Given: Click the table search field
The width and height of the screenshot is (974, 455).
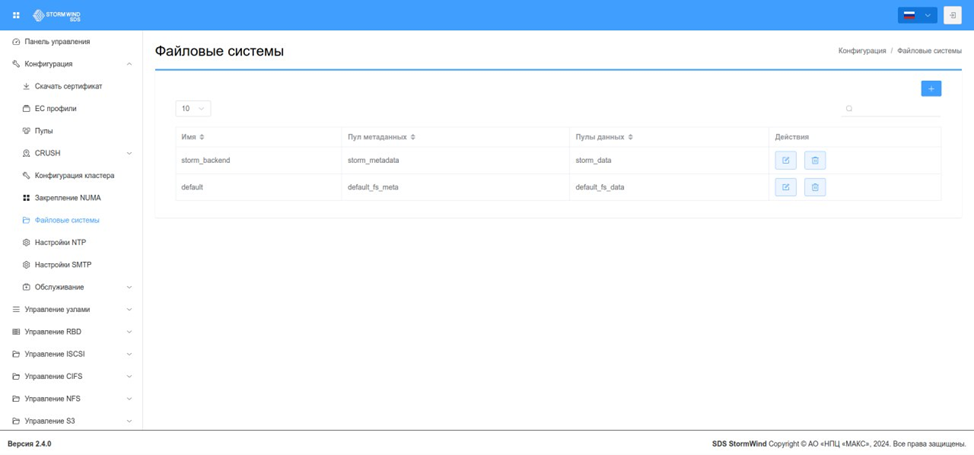Looking at the screenshot, I should pos(891,108).
